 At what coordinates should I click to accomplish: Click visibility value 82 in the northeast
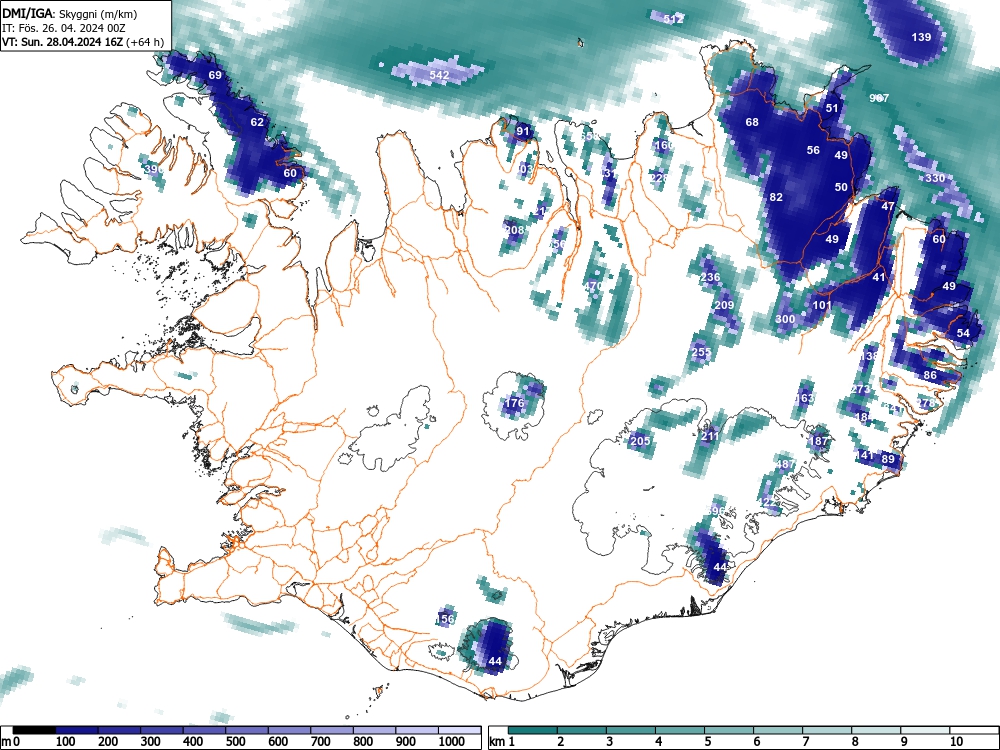coord(776,197)
